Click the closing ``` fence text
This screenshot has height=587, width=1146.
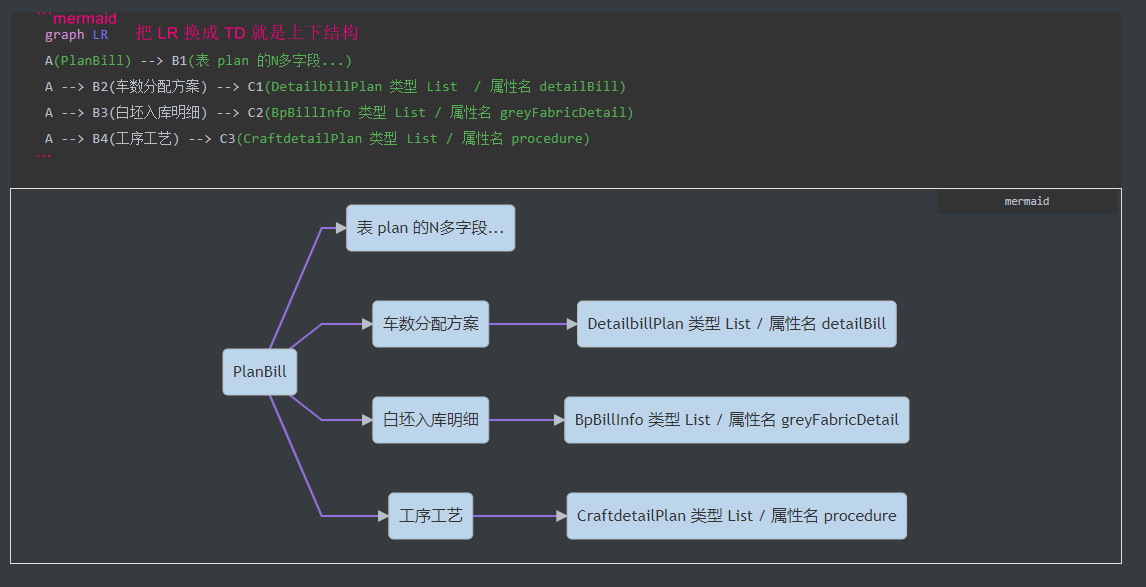point(44,156)
